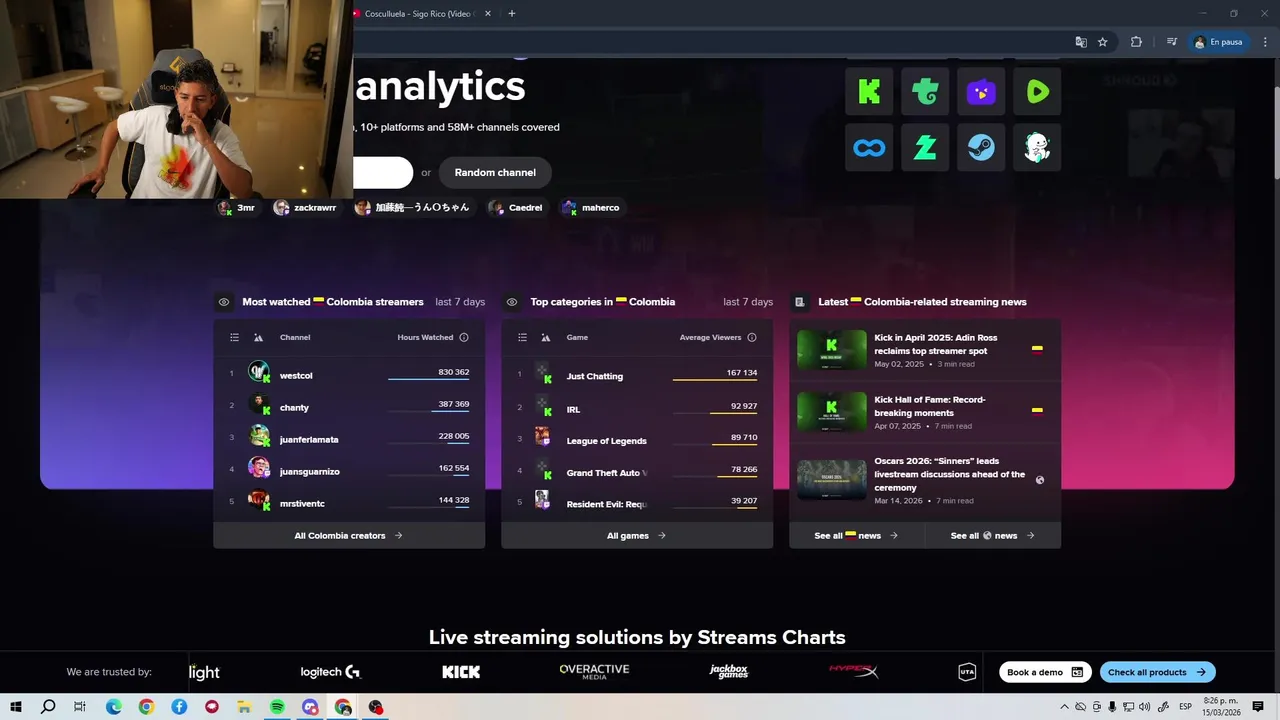Click the ranking chart icon in Game header
The height and width of the screenshot is (720, 1280).
[546, 337]
